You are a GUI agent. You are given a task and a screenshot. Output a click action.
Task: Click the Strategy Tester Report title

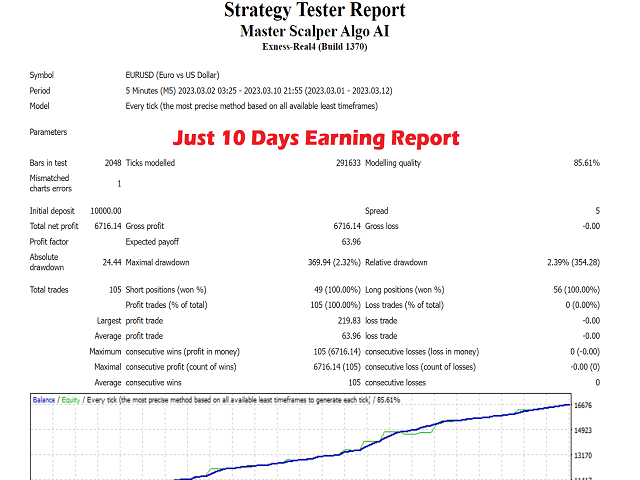coord(315,10)
